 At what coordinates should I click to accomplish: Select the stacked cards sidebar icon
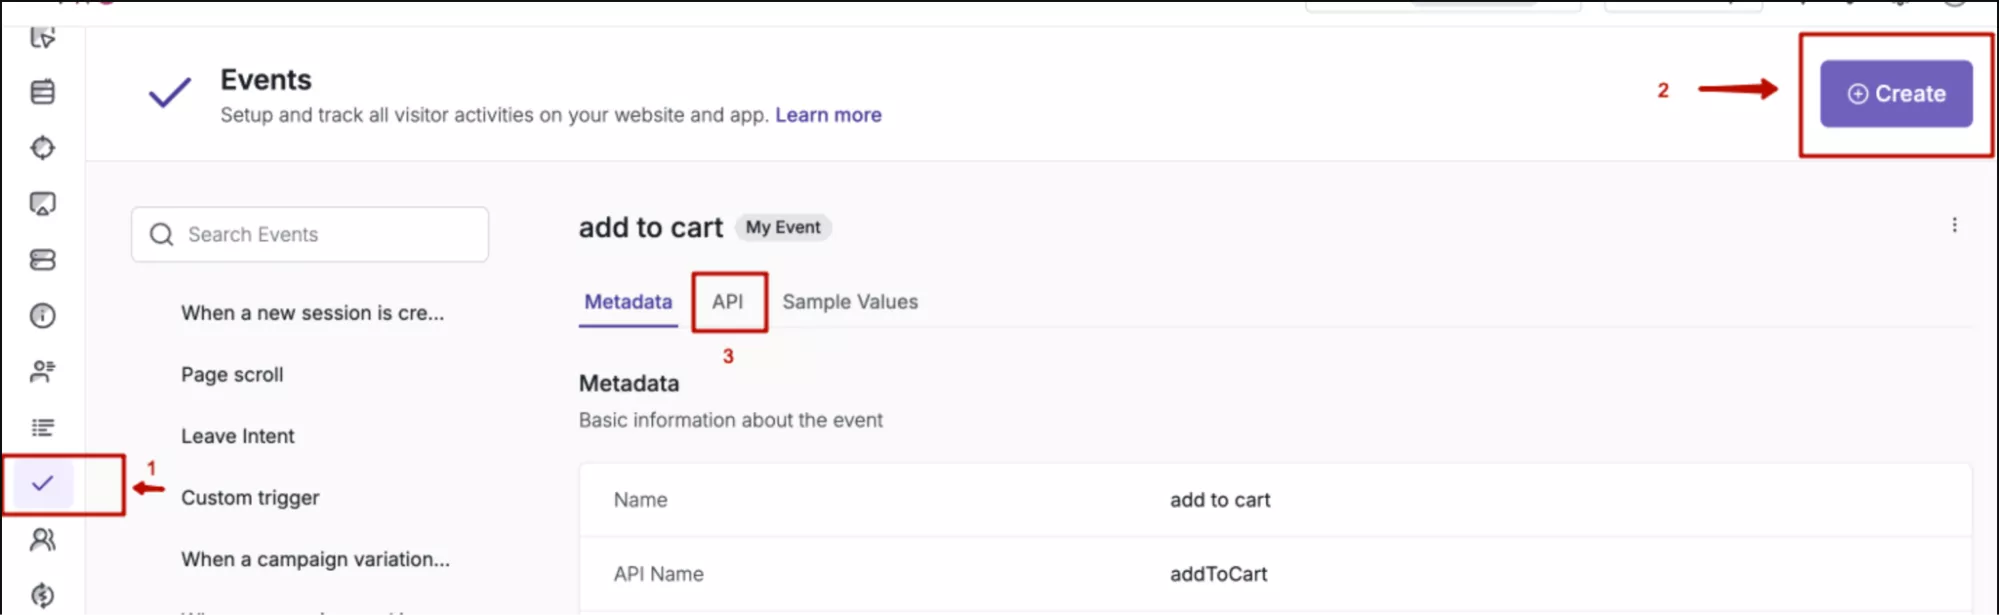[43, 260]
